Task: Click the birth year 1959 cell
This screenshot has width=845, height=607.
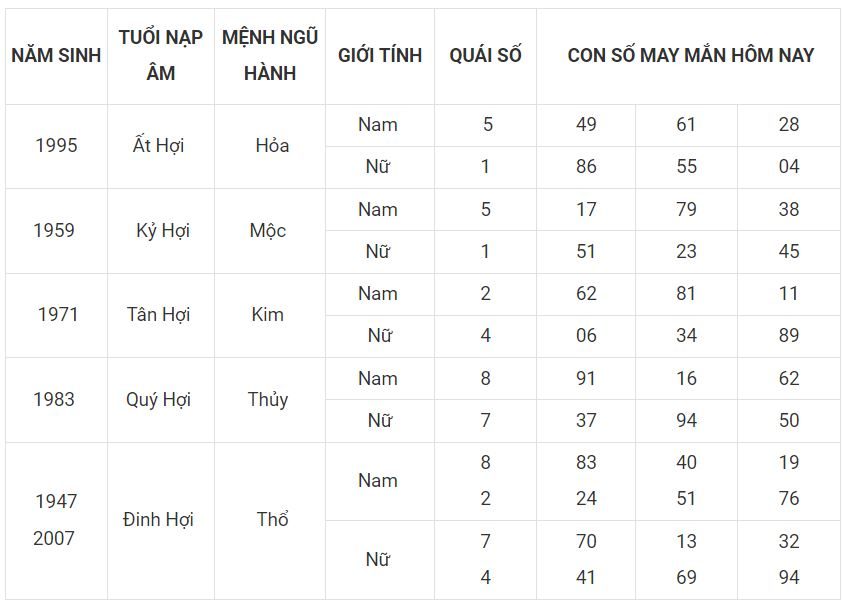Action: point(54,230)
